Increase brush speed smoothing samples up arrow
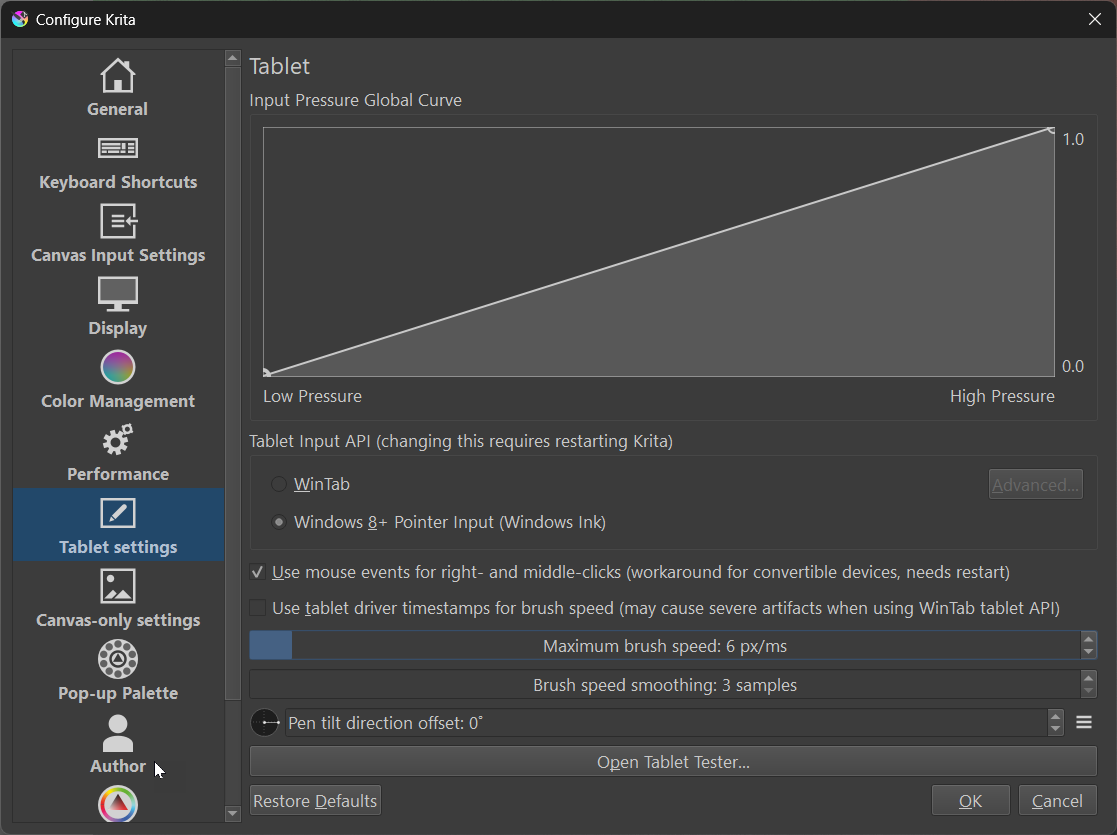The width and height of the screenshot is (1117, 835). click(x=1088, y=678)
